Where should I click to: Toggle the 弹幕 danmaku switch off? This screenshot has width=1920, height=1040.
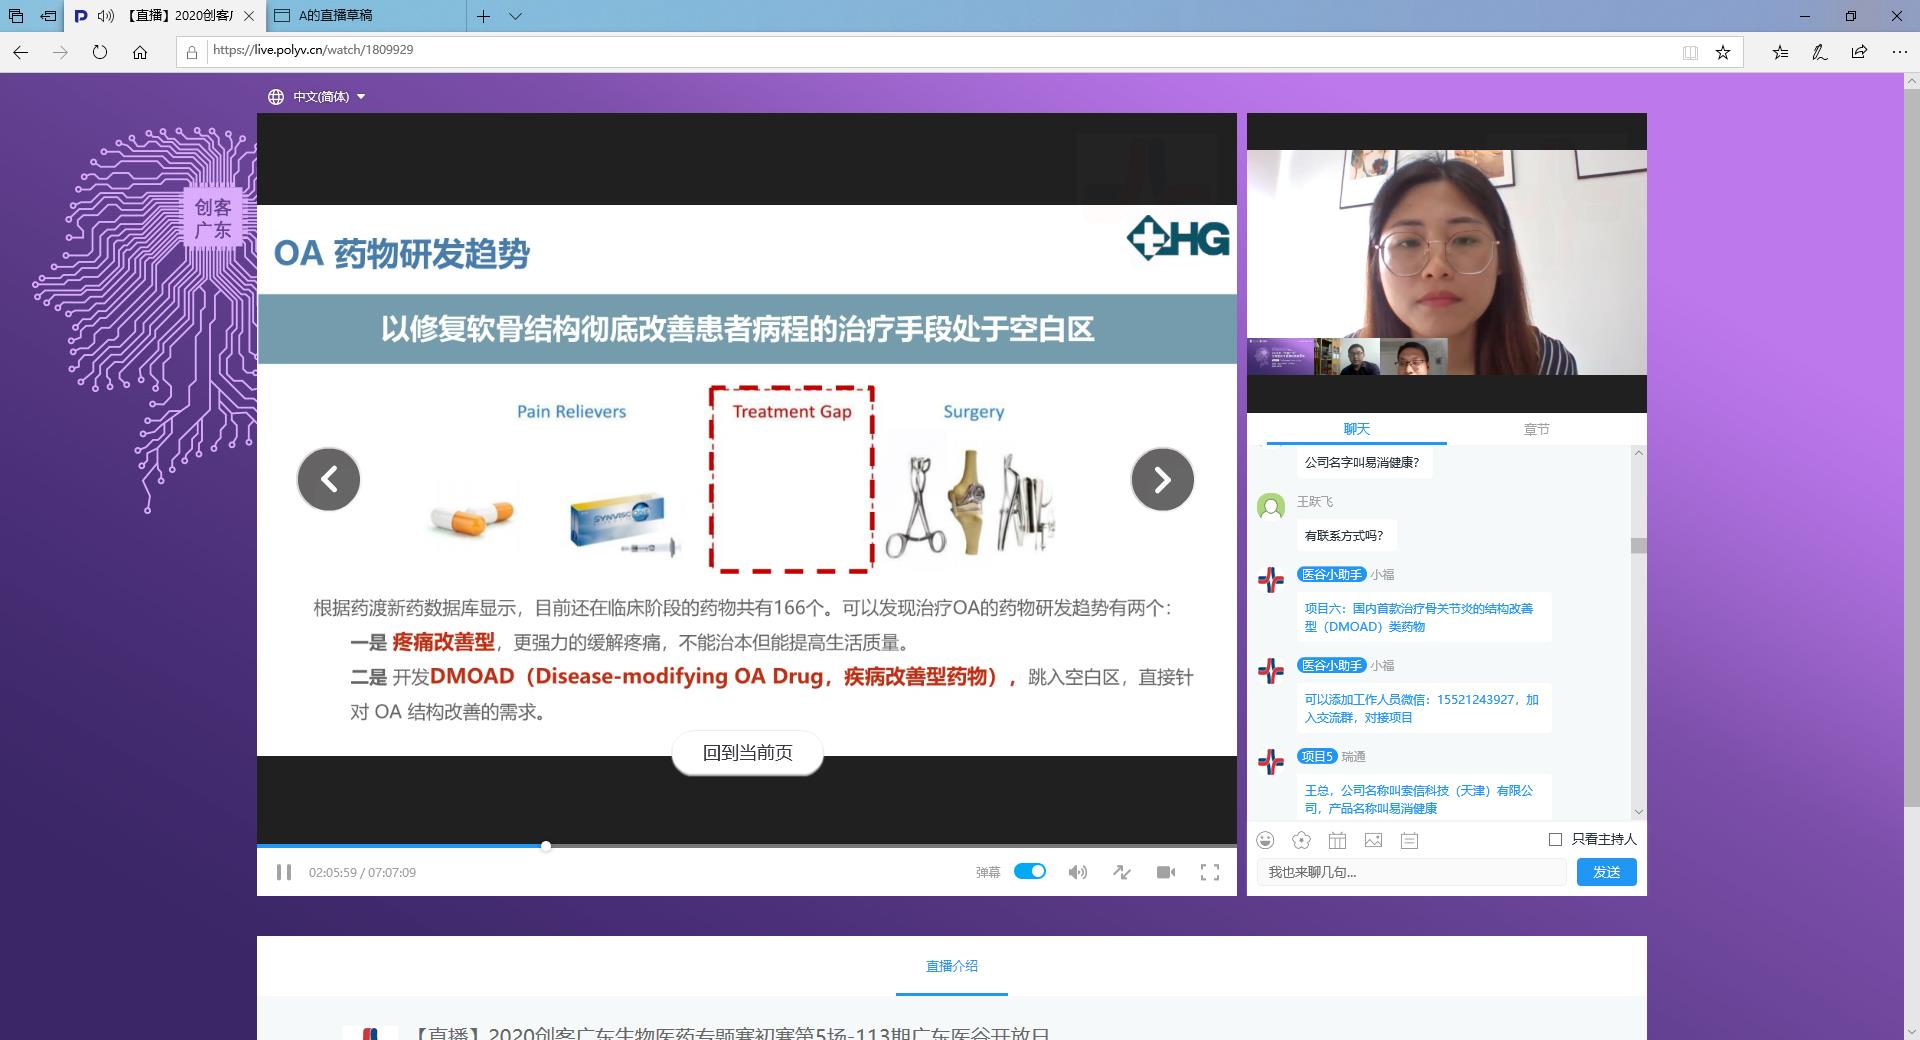(1031, 871)
